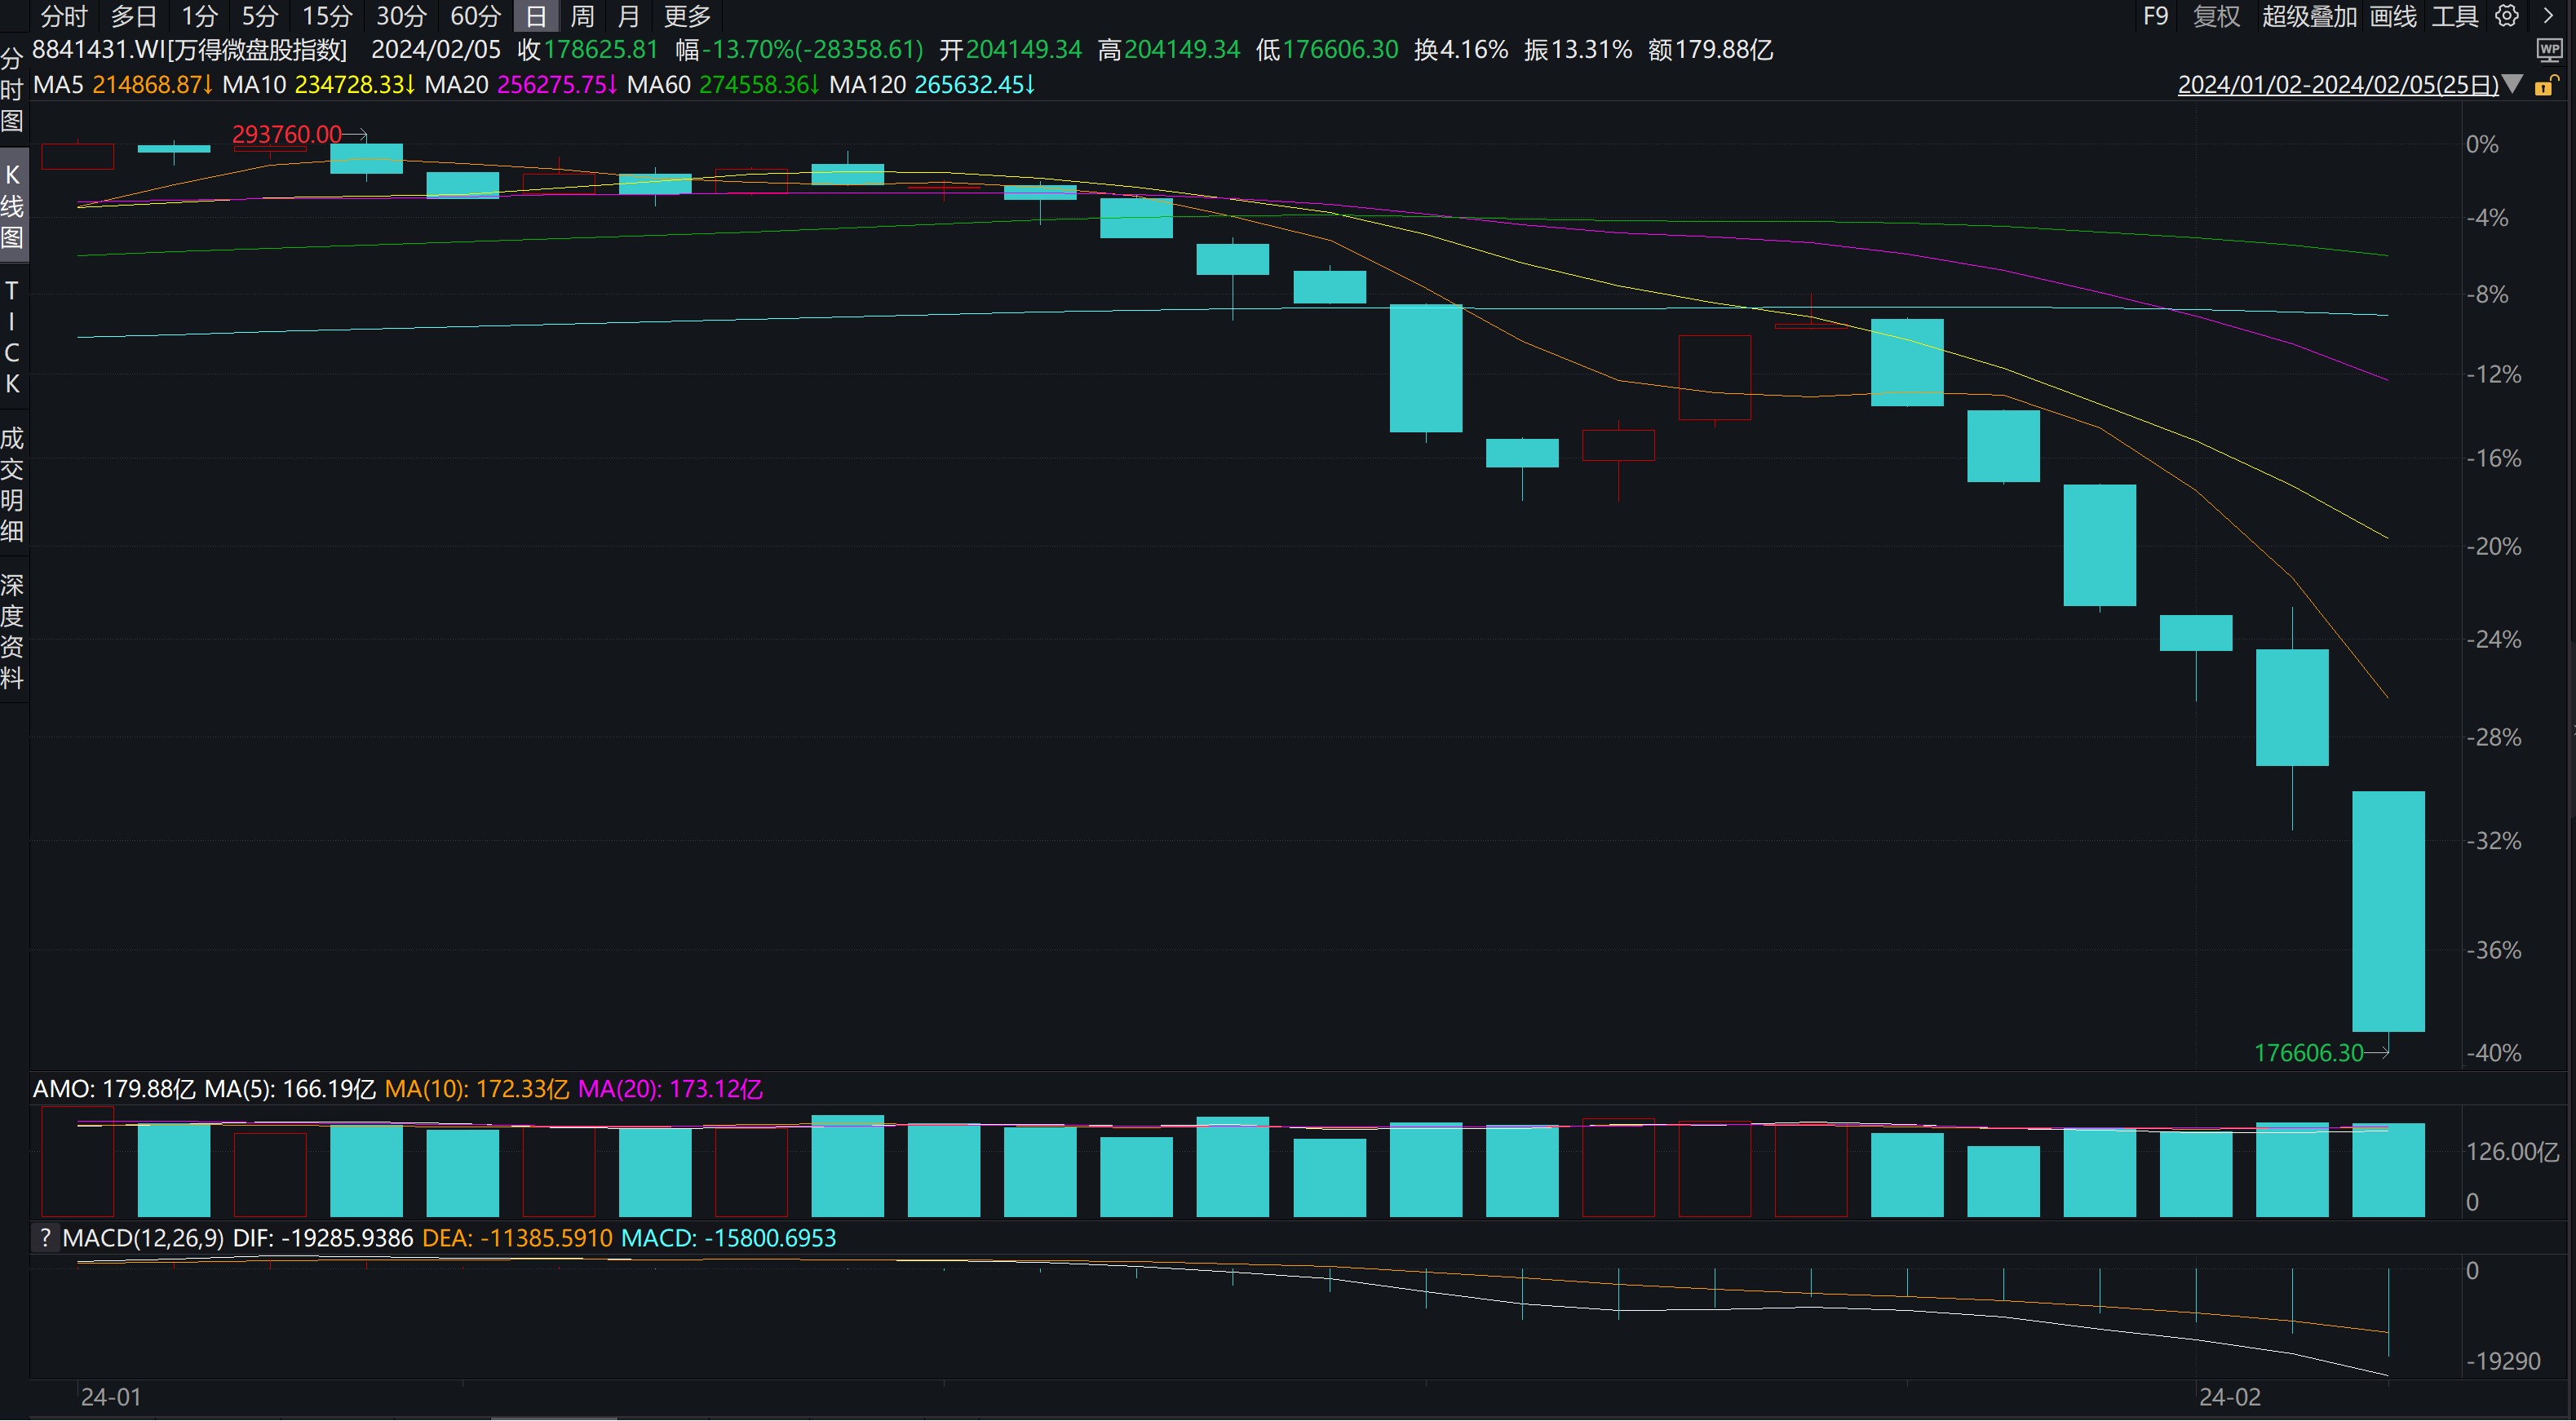Click the MACD question mark help icon

pyautogui.click(x=44, y=1238)
